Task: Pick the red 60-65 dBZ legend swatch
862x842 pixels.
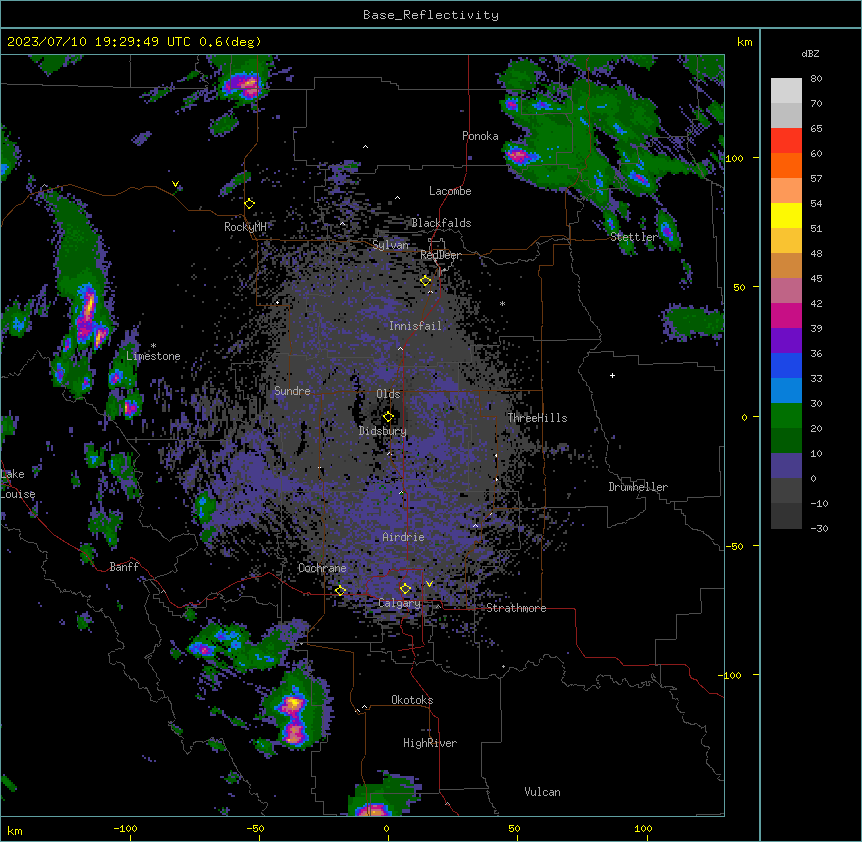Action: pos(786,141)
